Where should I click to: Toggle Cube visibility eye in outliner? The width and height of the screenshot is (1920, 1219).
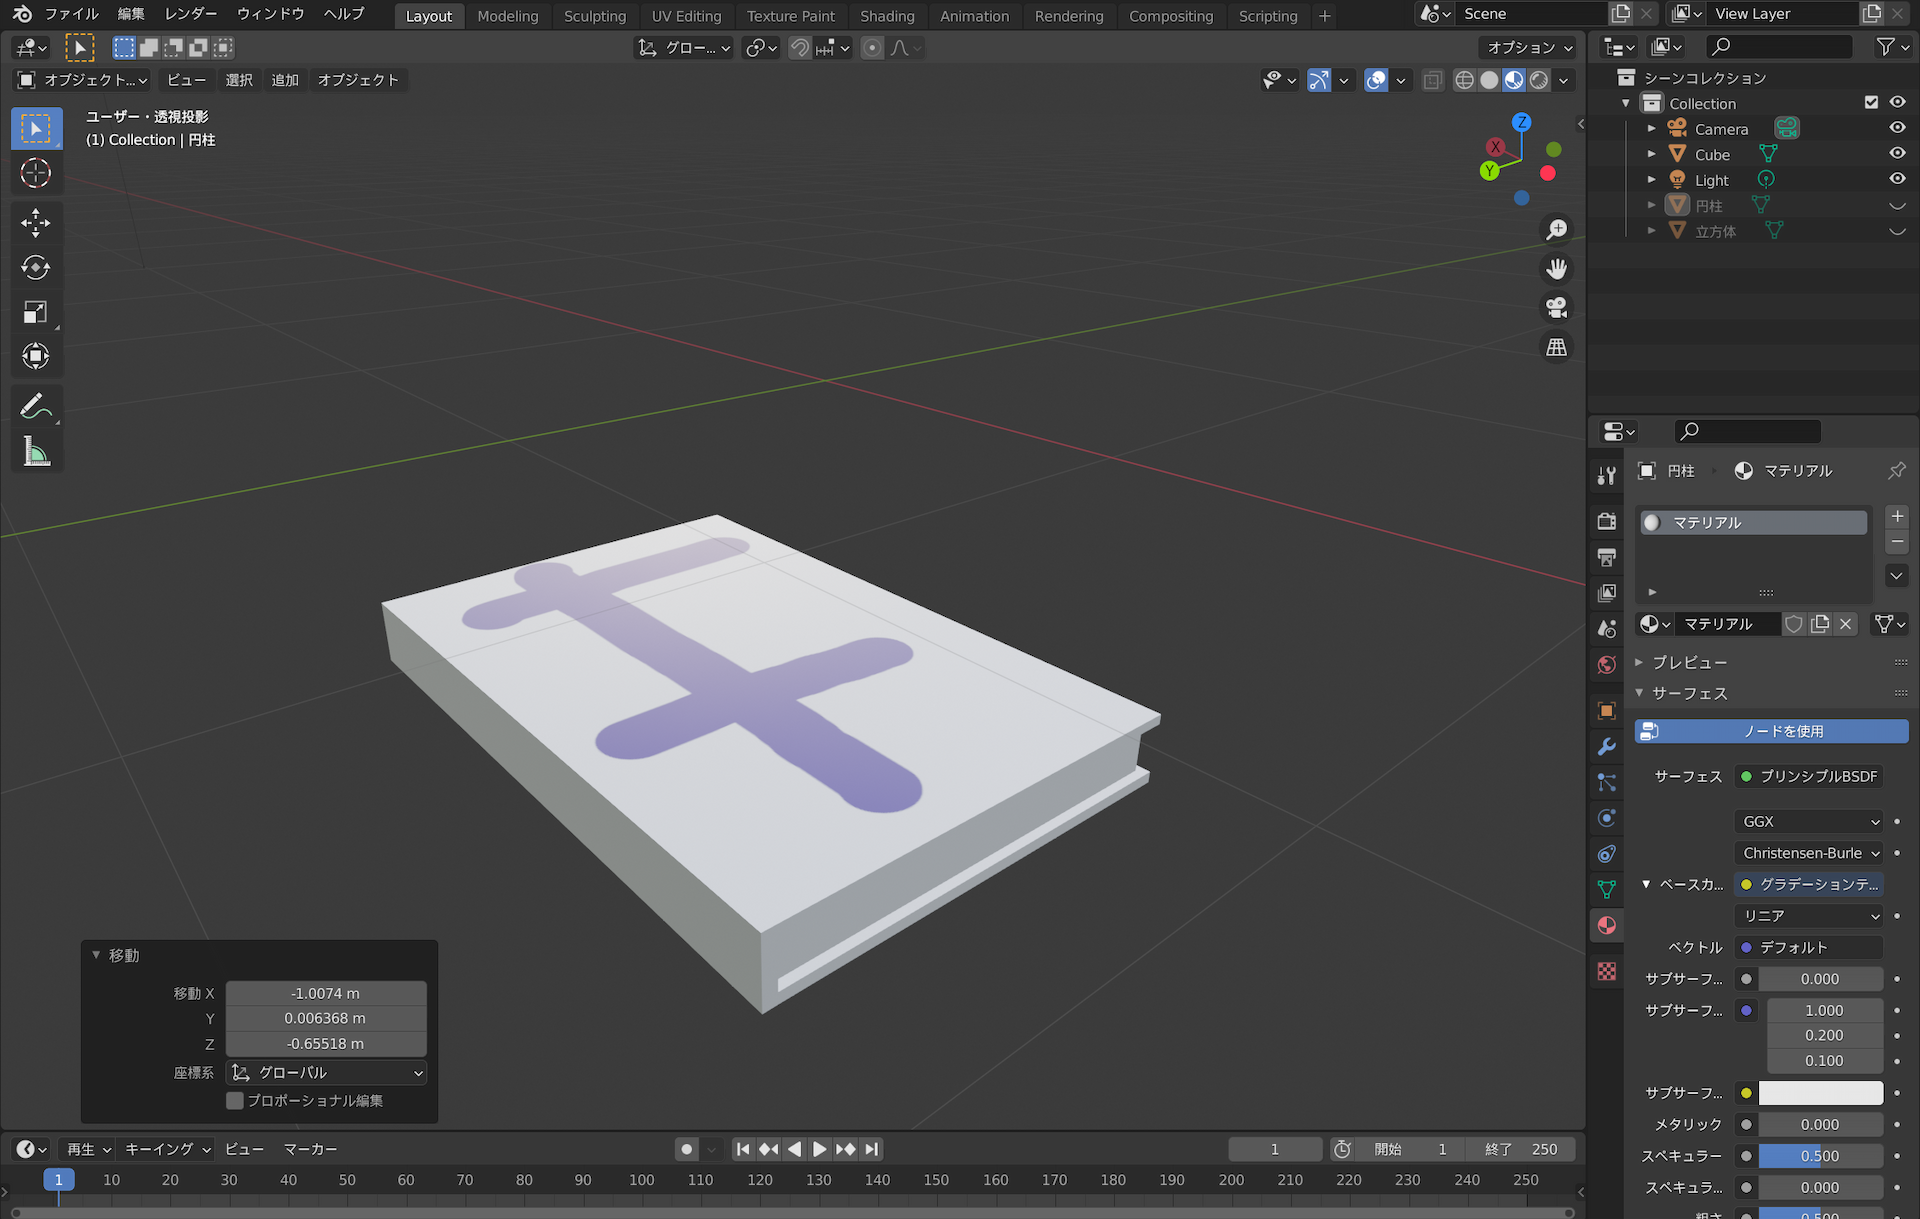tap(1897, 154)
